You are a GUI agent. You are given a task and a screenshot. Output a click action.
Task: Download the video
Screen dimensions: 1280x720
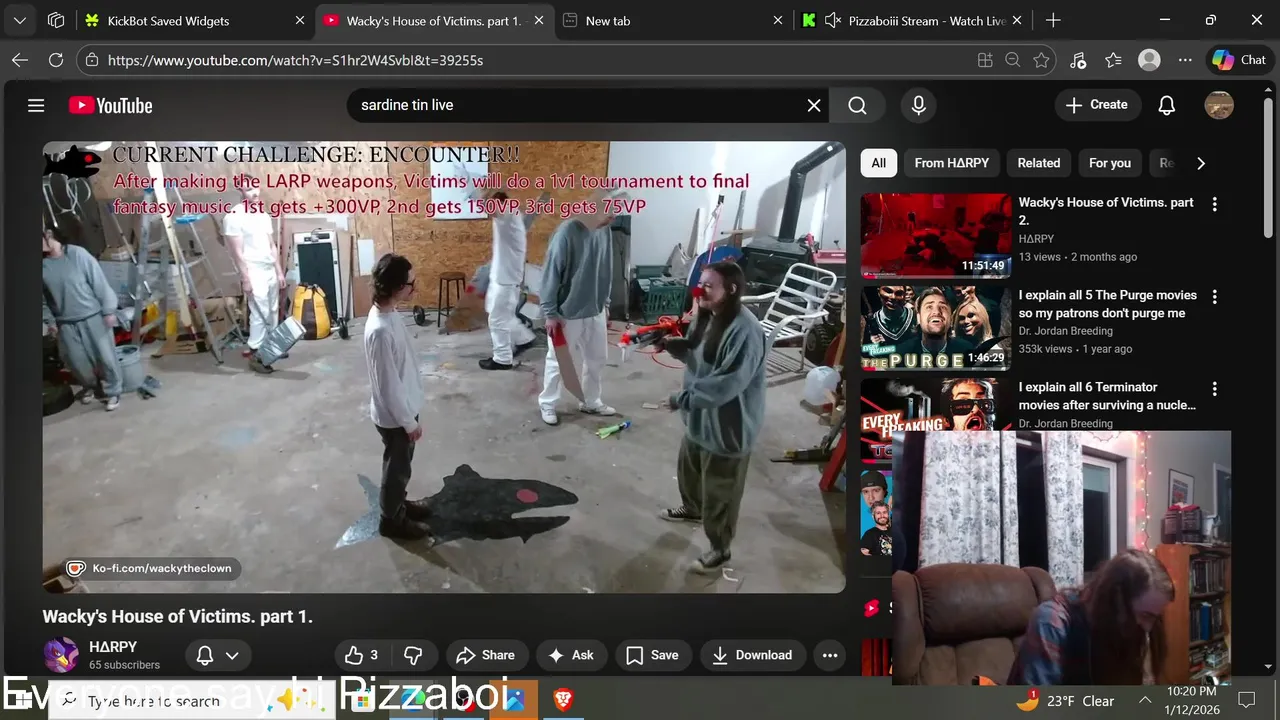coord(752,655)
